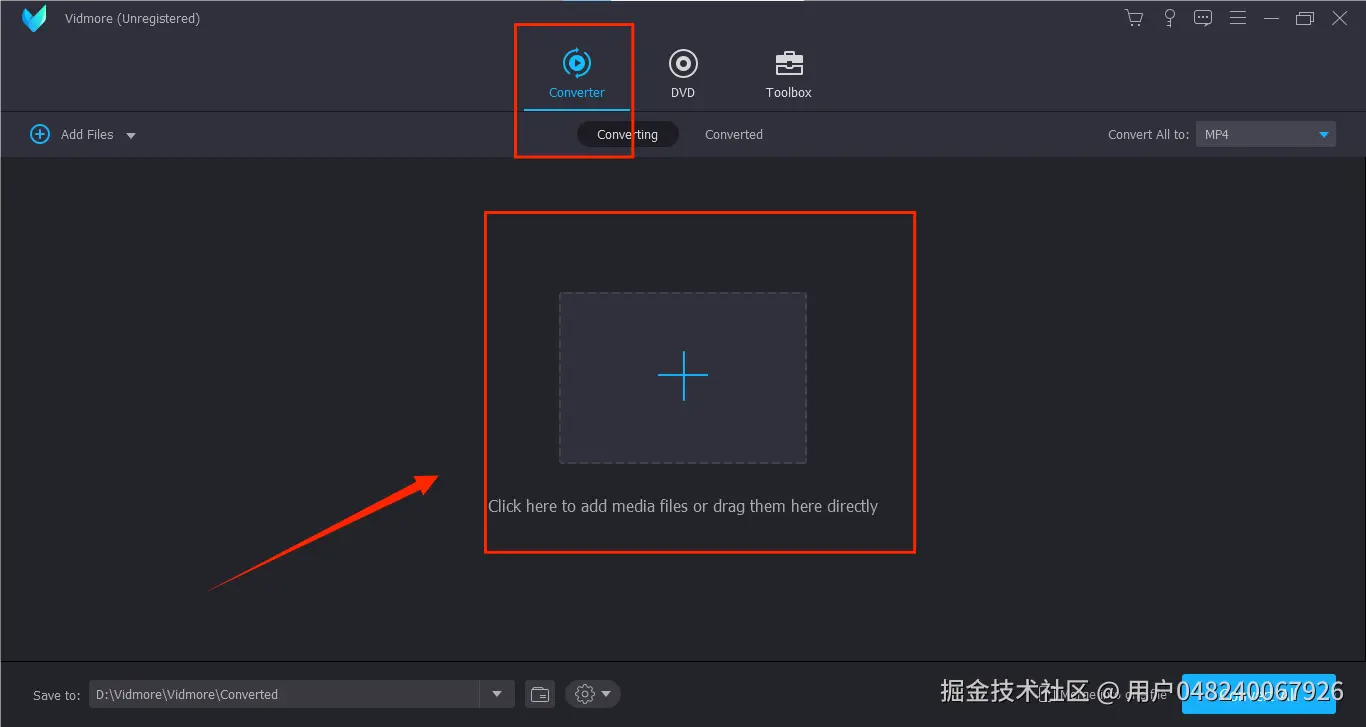This screenshot has height=727, width=1366.
Task: Open the Convert All to MP4 dropdown
Action: [1266, 134]
